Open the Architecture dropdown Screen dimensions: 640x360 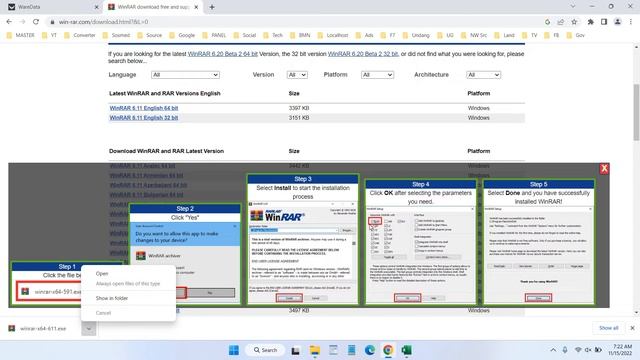483,75
